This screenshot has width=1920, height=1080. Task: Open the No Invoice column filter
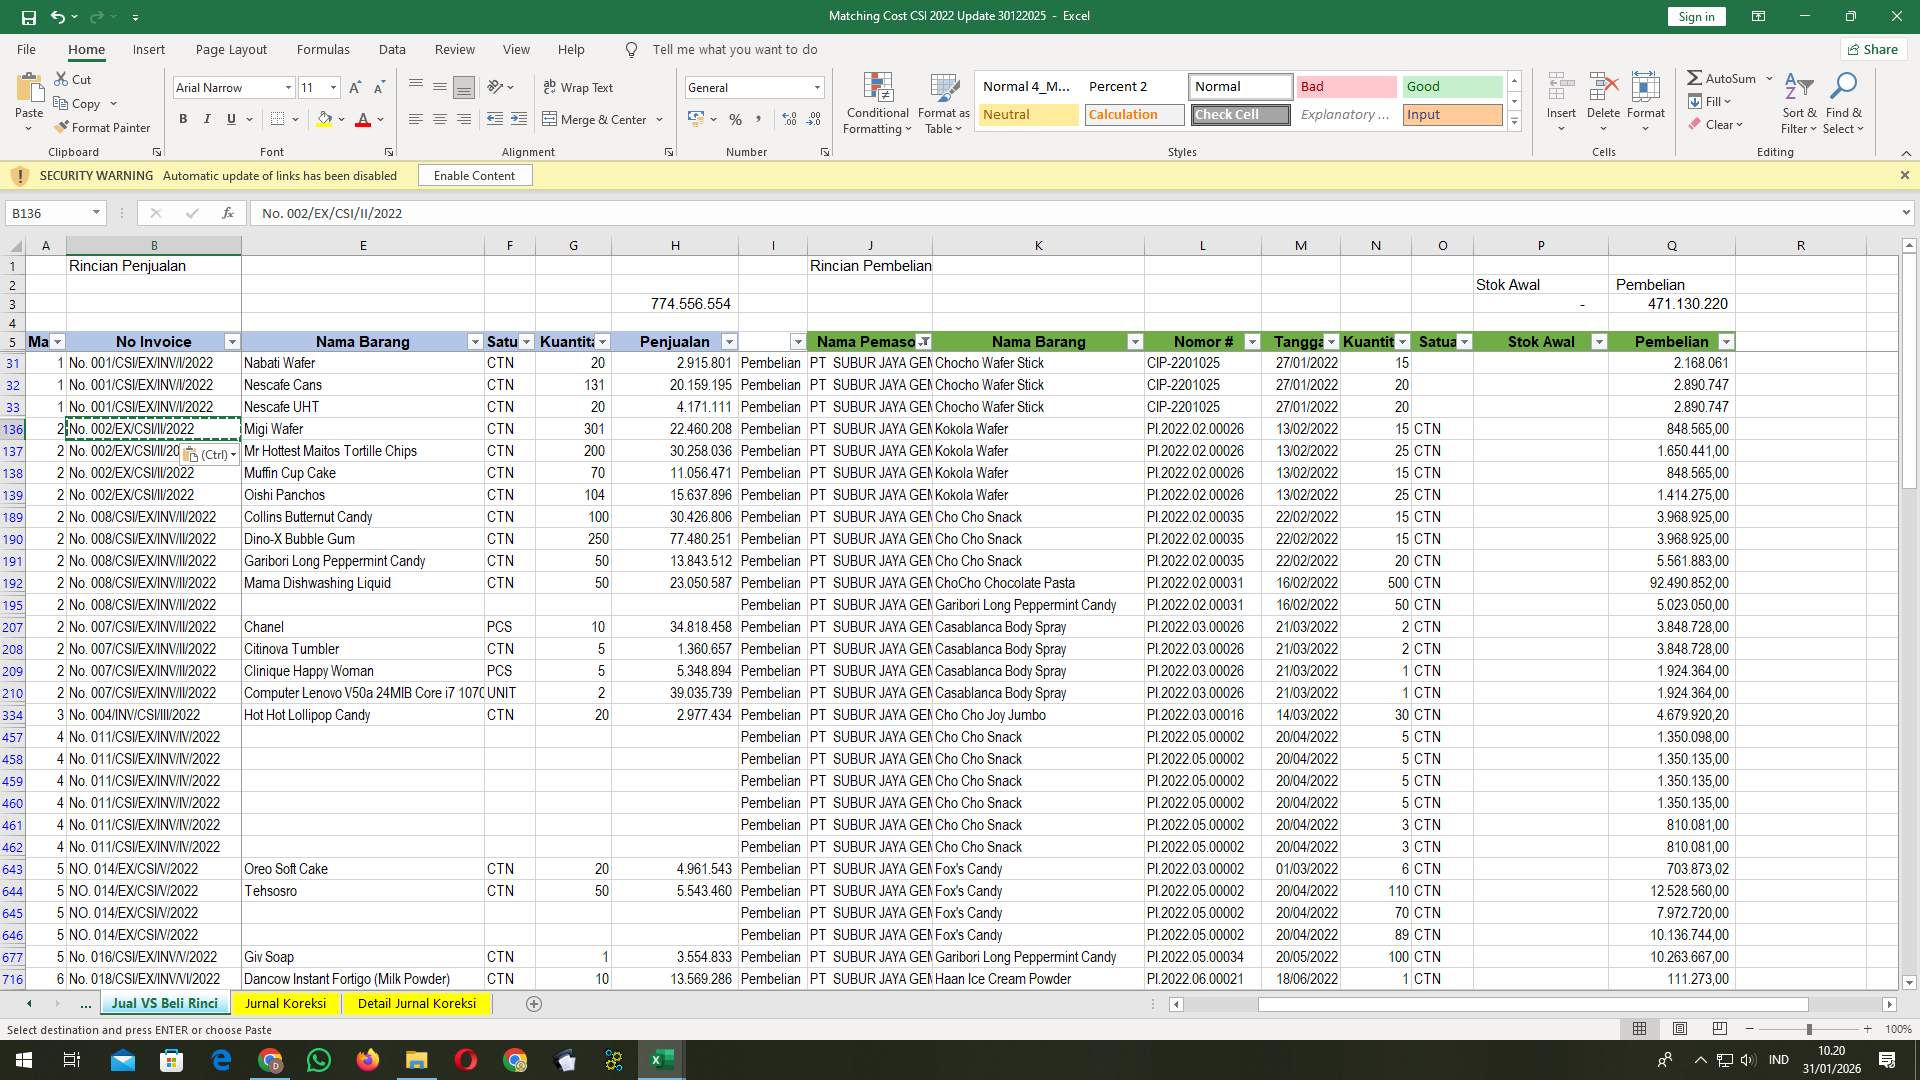point(232,342)
